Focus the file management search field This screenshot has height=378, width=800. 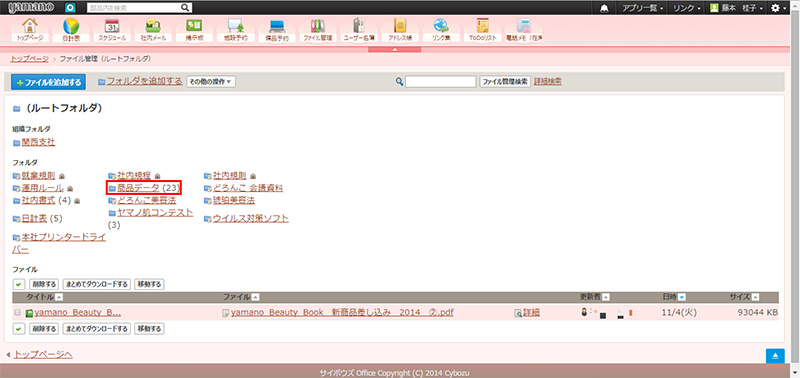coord(440,82)
